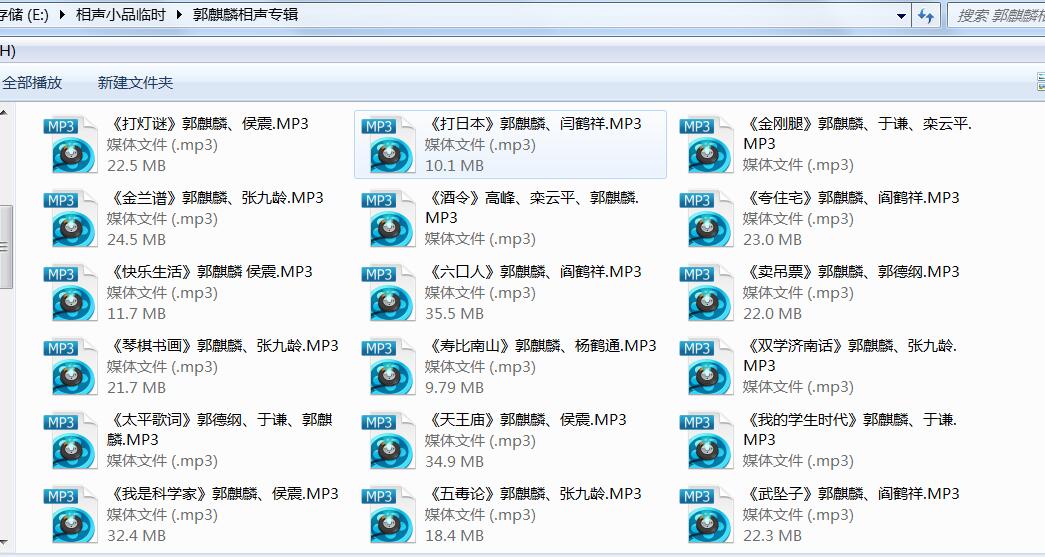Image resolution: width=1045 pixels, height=557 pixels.
Task: Click the file name 《金刚腿》郭麒麟、于谦、栾云平.MP3
Action: point(858,133)
